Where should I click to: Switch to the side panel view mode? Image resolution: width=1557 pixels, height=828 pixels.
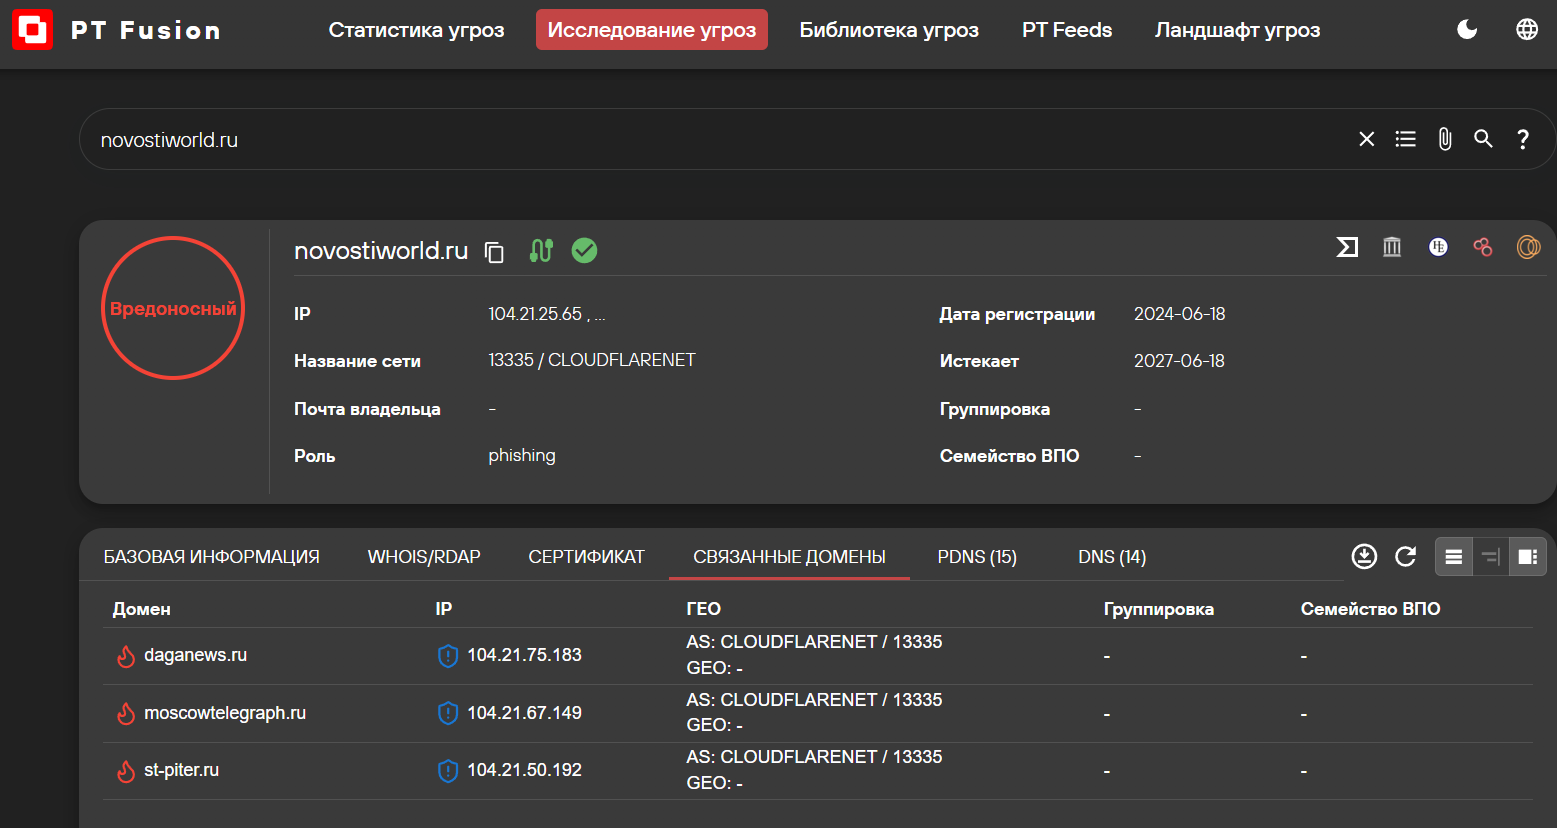1528,557
